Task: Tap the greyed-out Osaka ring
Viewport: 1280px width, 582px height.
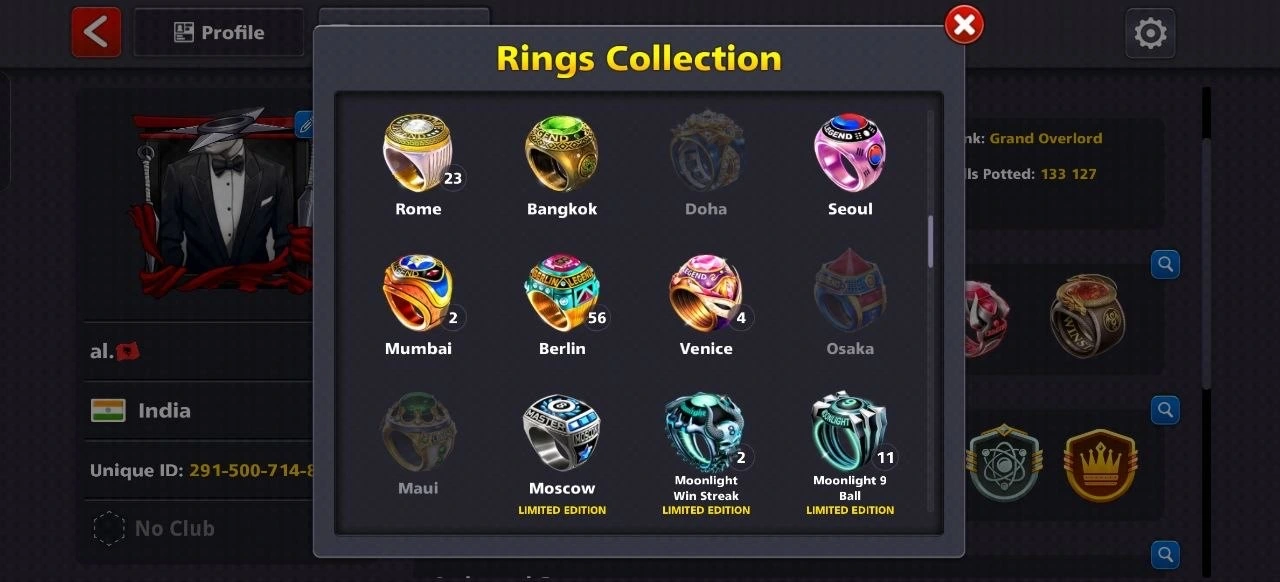Action: click(x=850, y=291)
